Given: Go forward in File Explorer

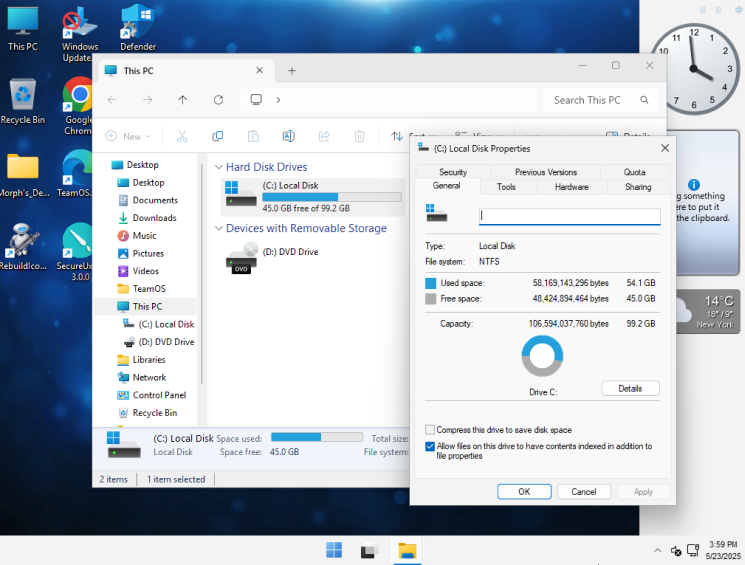Looking at the screenshot, I should click(x=148, y=100).
